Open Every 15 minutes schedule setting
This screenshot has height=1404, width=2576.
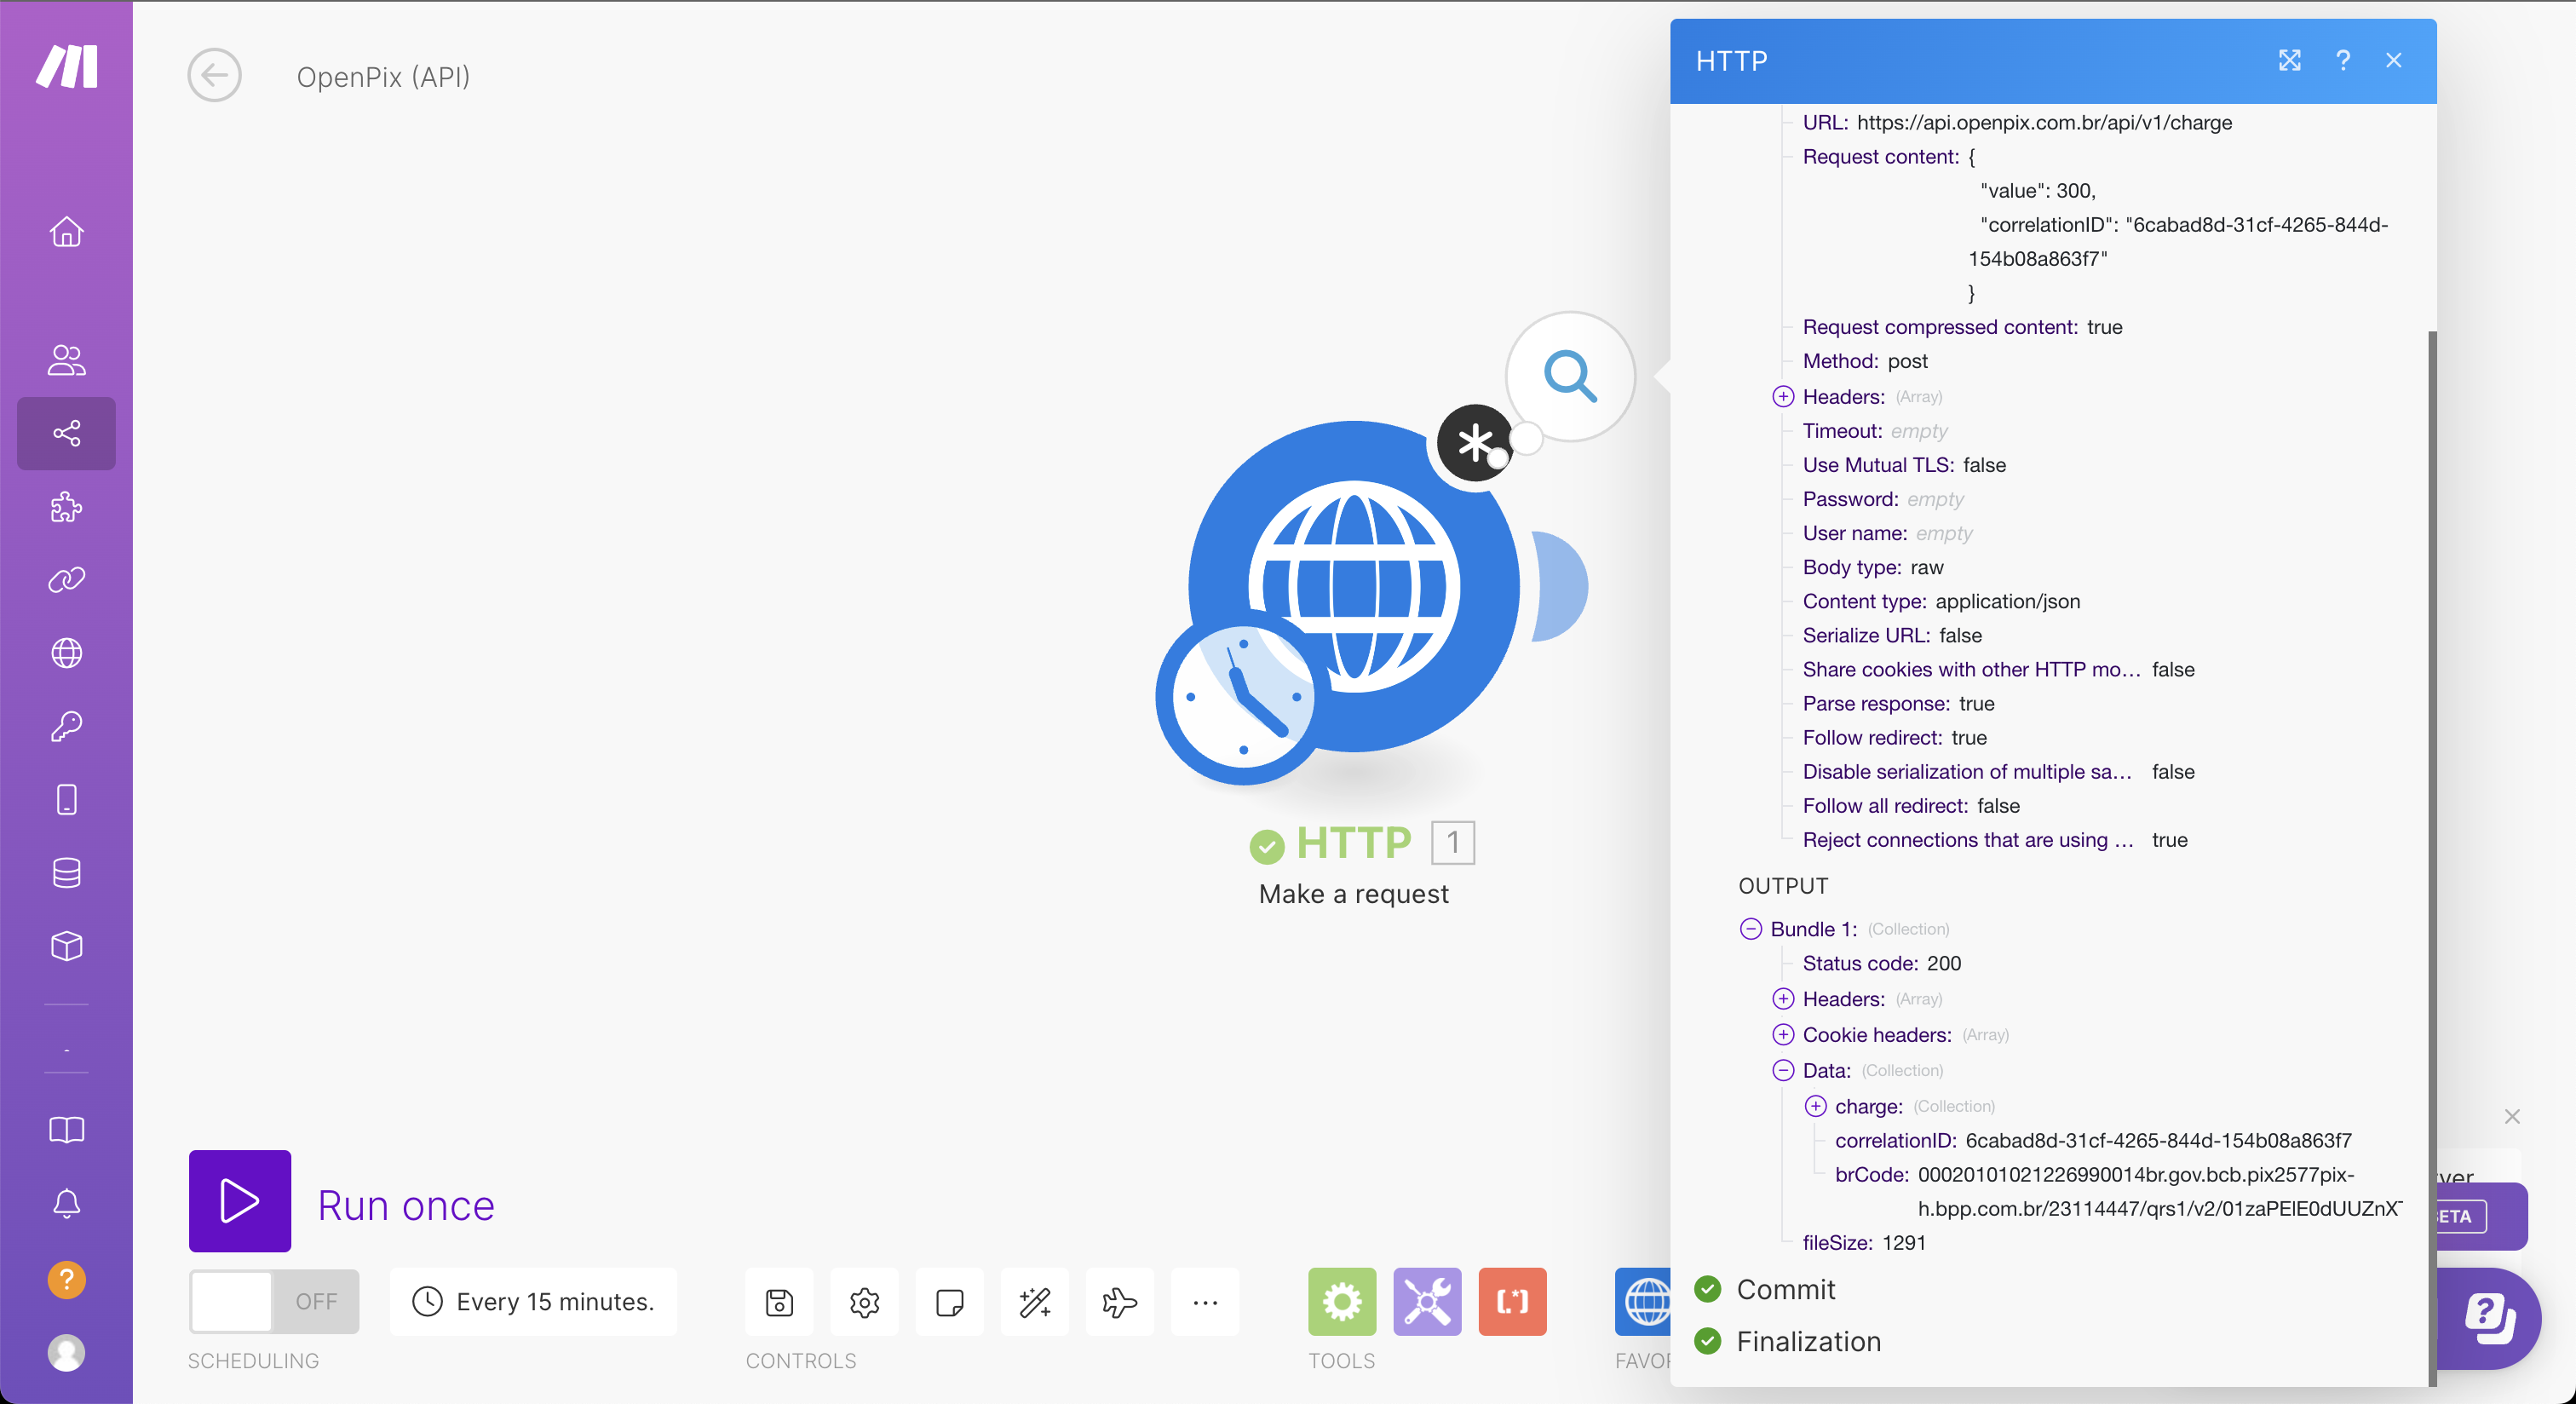tap(534, 1301)
